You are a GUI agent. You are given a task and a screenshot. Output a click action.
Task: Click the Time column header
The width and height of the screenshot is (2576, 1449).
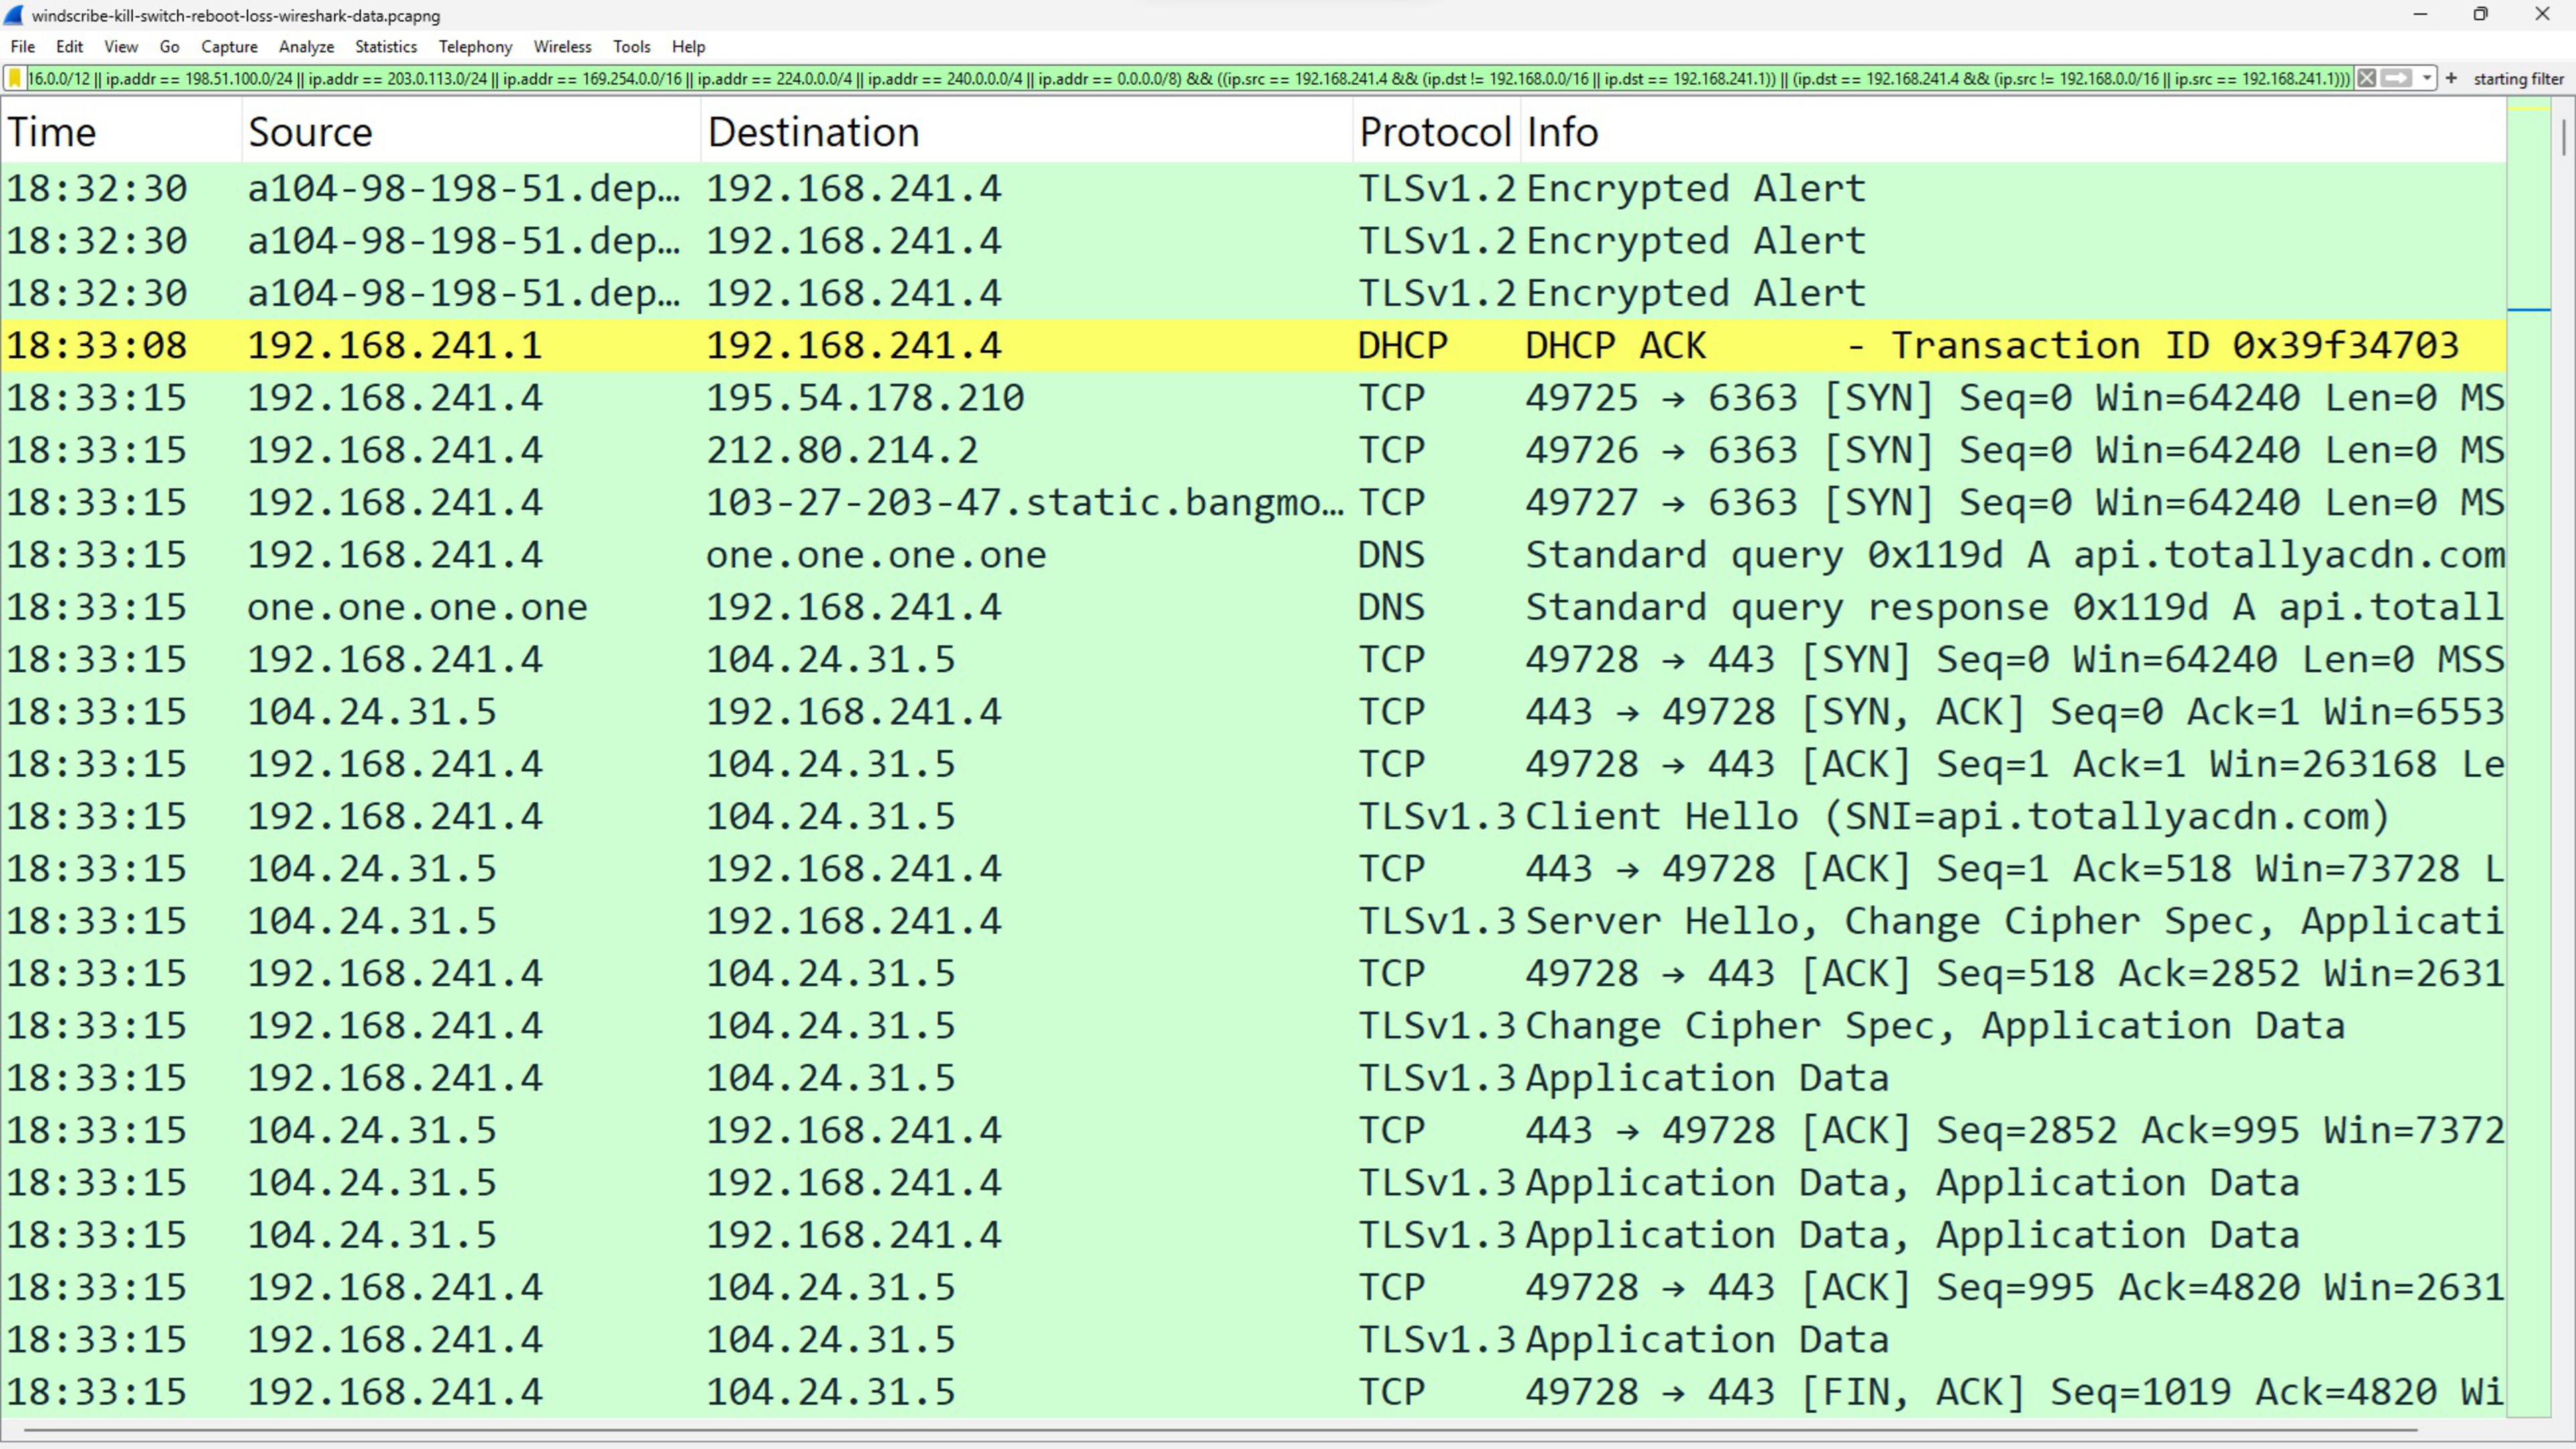pos(52,132)
